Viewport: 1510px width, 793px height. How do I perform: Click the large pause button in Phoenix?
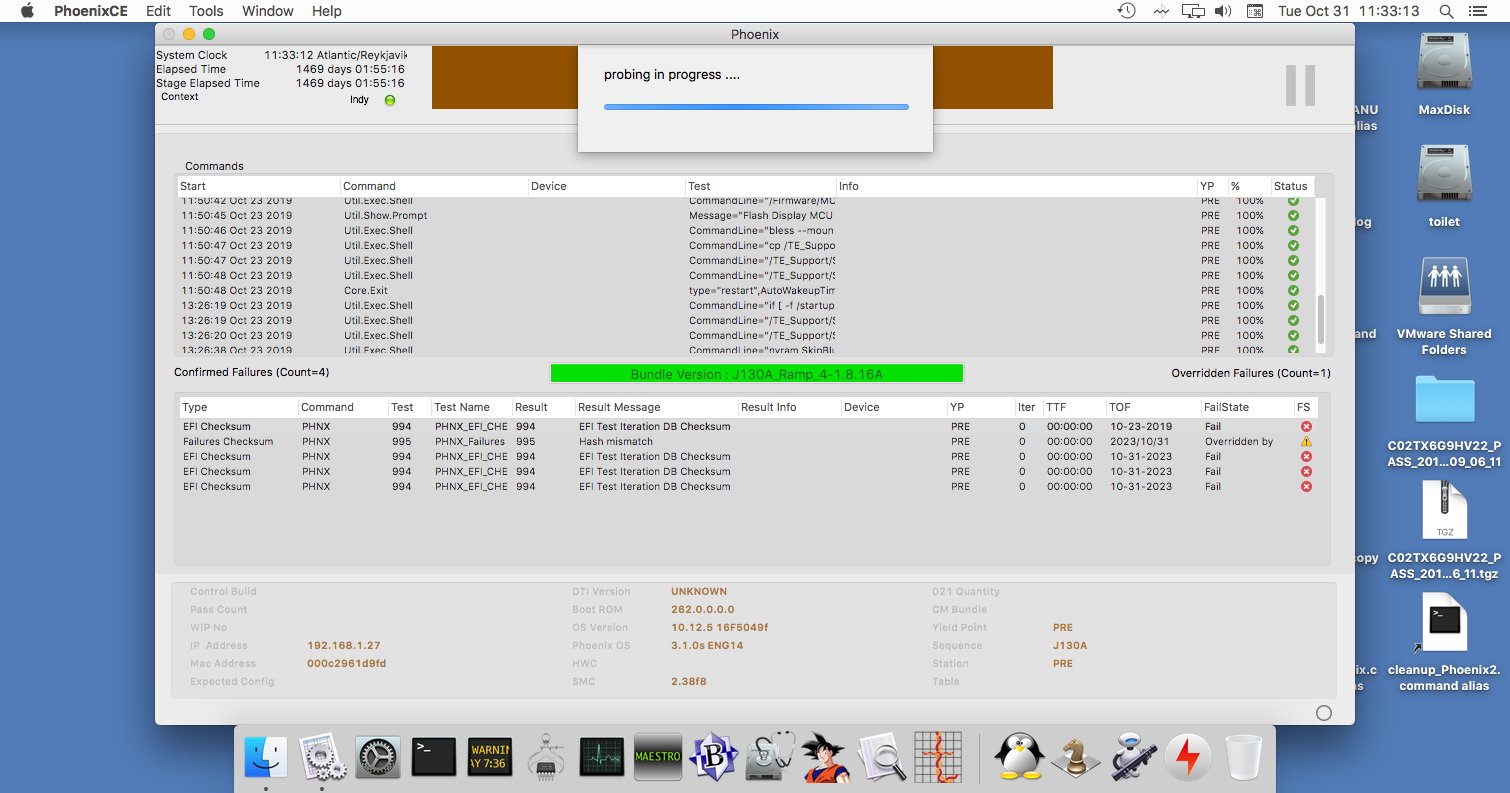coord(1300,85)
